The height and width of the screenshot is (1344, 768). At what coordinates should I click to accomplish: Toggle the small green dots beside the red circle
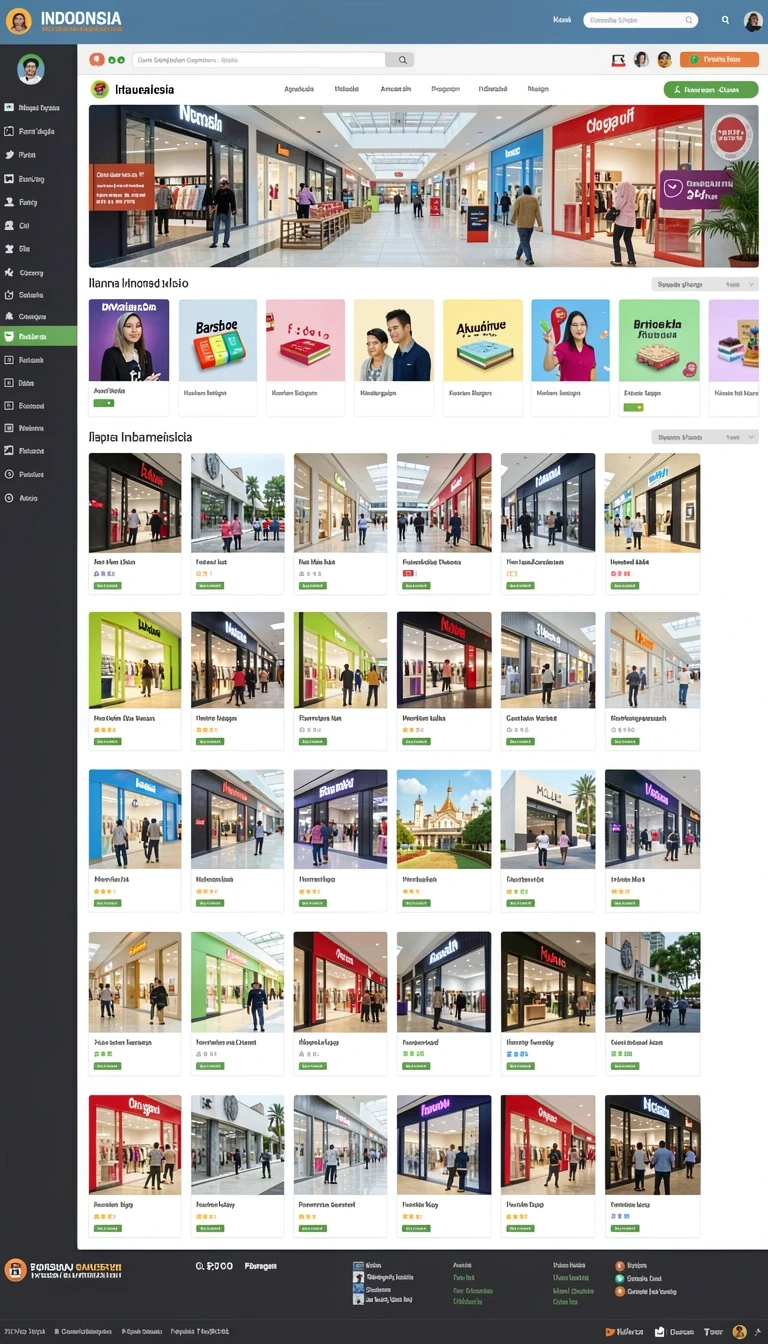coord(116,60)
